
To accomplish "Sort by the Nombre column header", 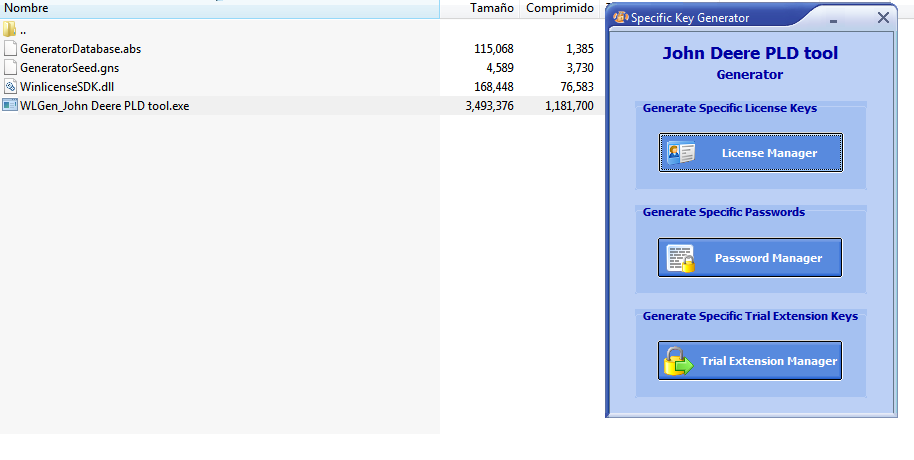I will pos(220,8).
